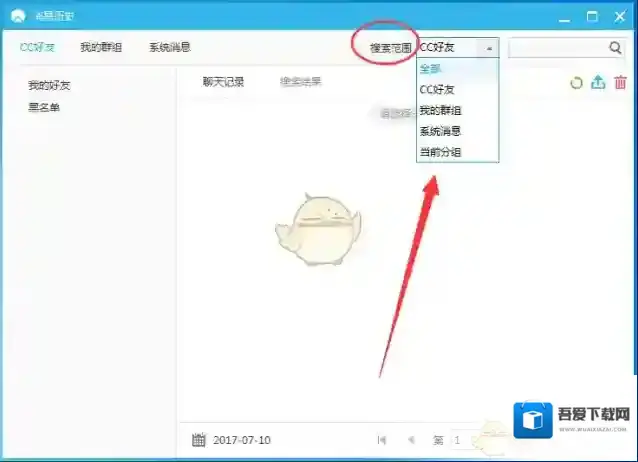This screenshot has height=462, width=638.
Task: Go to first page arrow icon
Action: click(x=382, y=440)
